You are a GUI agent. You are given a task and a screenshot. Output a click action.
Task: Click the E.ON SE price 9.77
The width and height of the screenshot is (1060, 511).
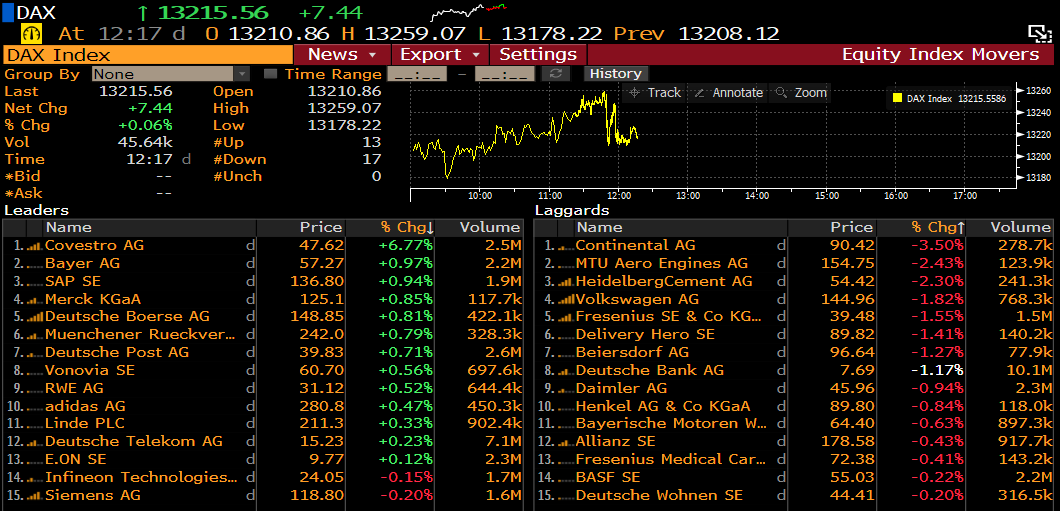(x=327, y=460)
